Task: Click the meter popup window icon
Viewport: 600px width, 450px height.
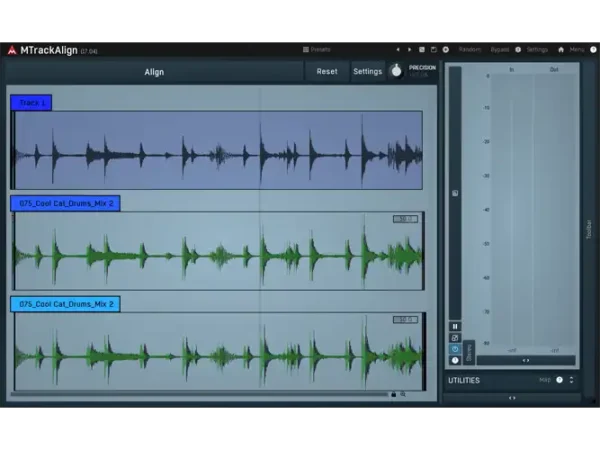Action: [455, 338]
